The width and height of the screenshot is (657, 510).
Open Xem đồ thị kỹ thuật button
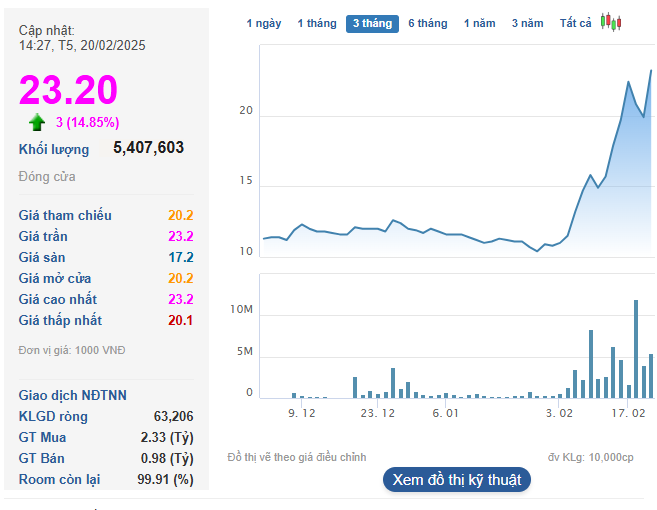coord(457,480)
